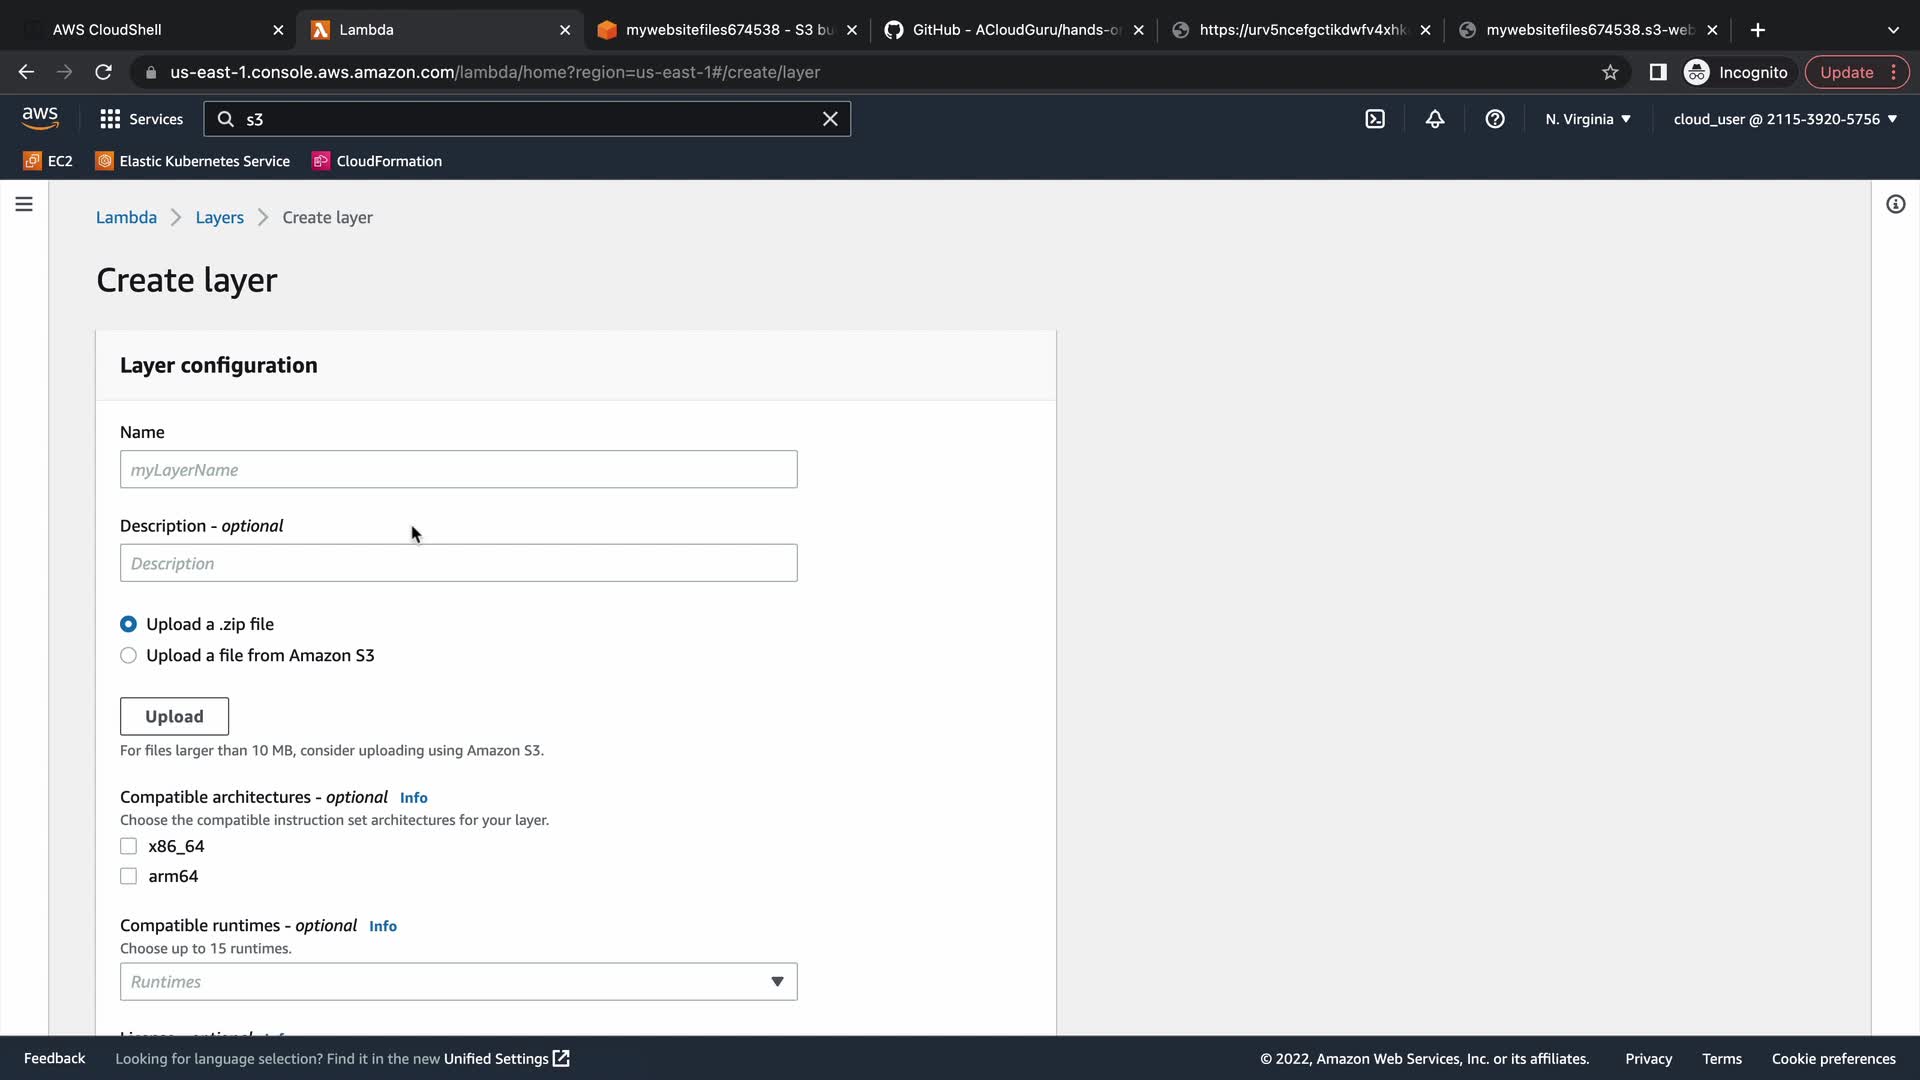Clear the s3 search text

tap(829, 119)
